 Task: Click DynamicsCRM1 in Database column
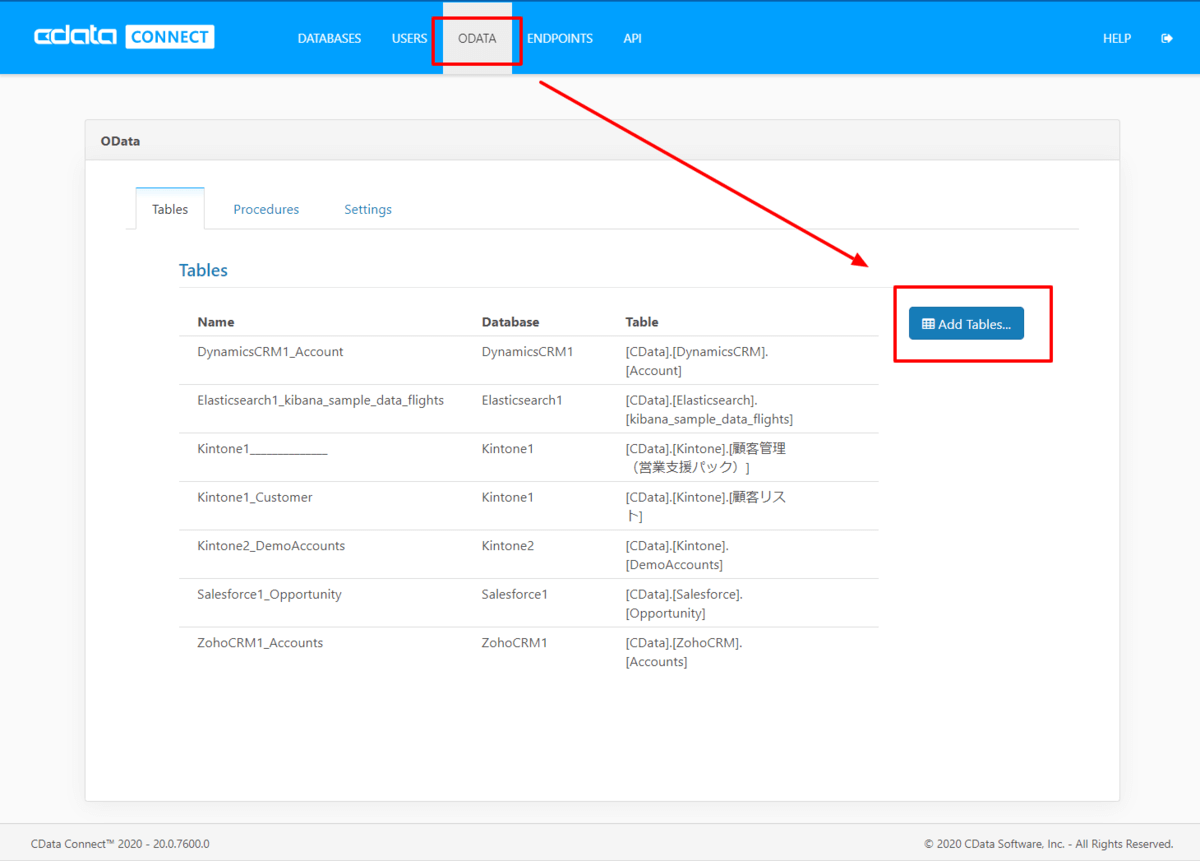click(x=527, y=352)
